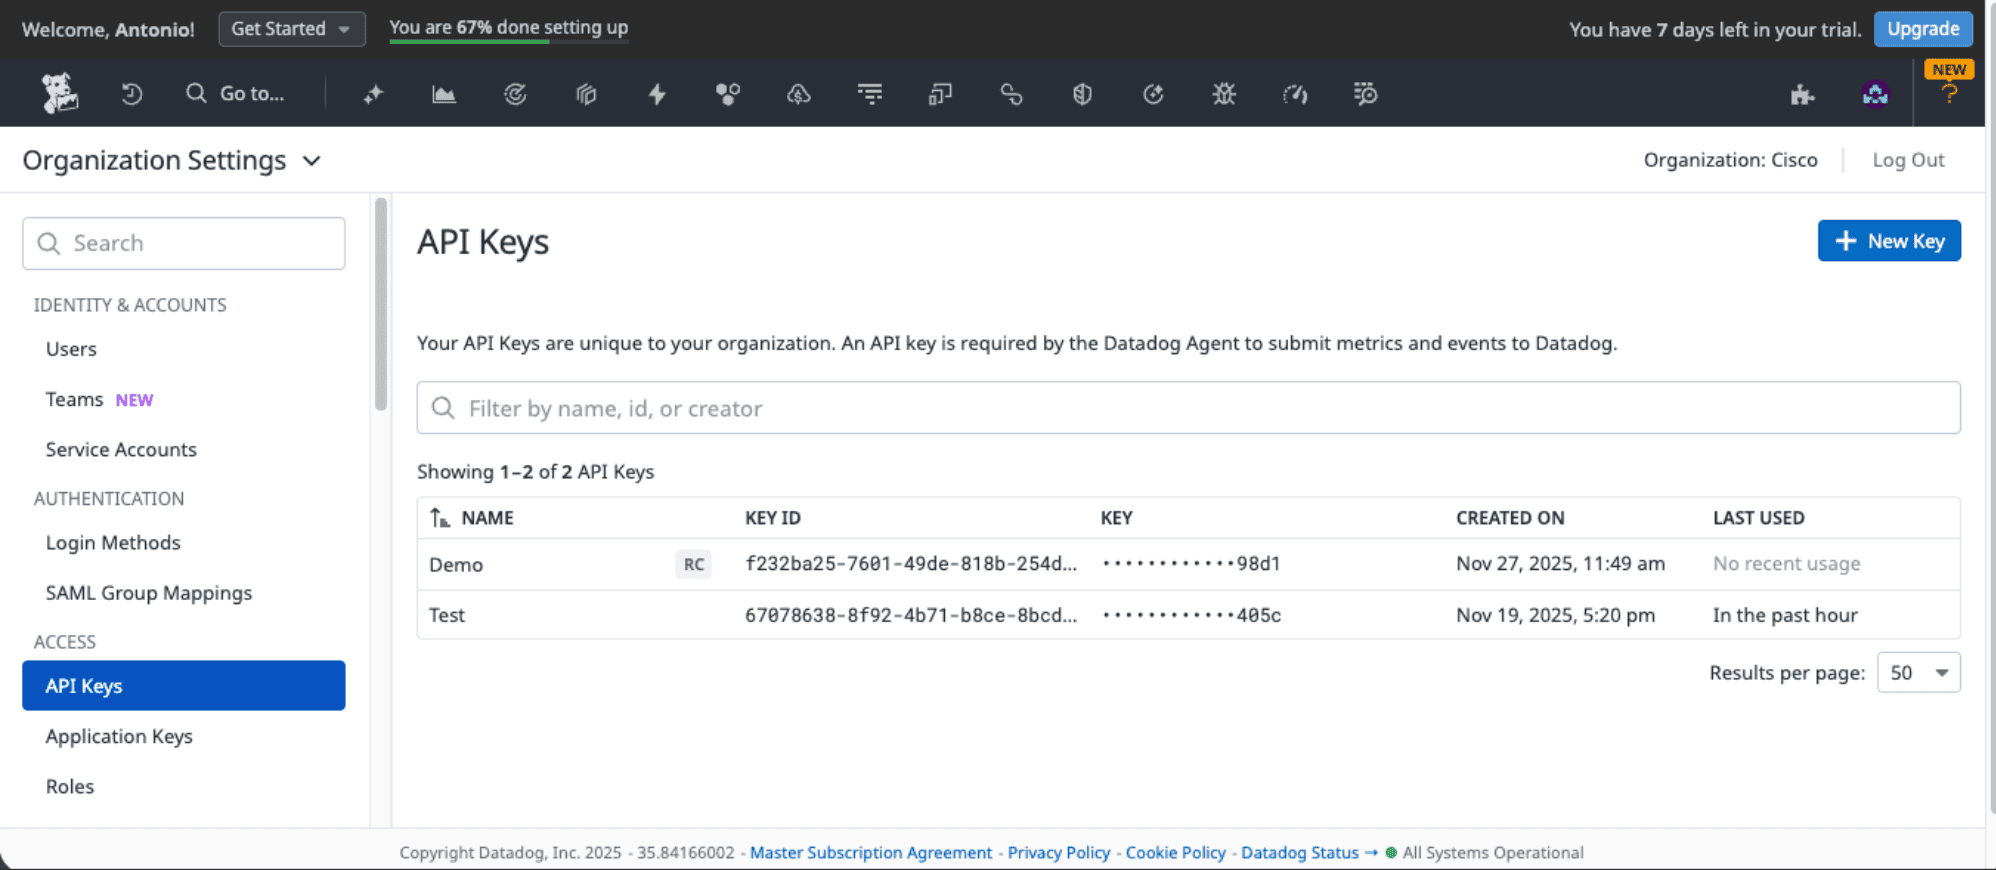Click the lightning bolt nav icon
Viewport: 1996px width, 870px height.
tap(657, 94)
